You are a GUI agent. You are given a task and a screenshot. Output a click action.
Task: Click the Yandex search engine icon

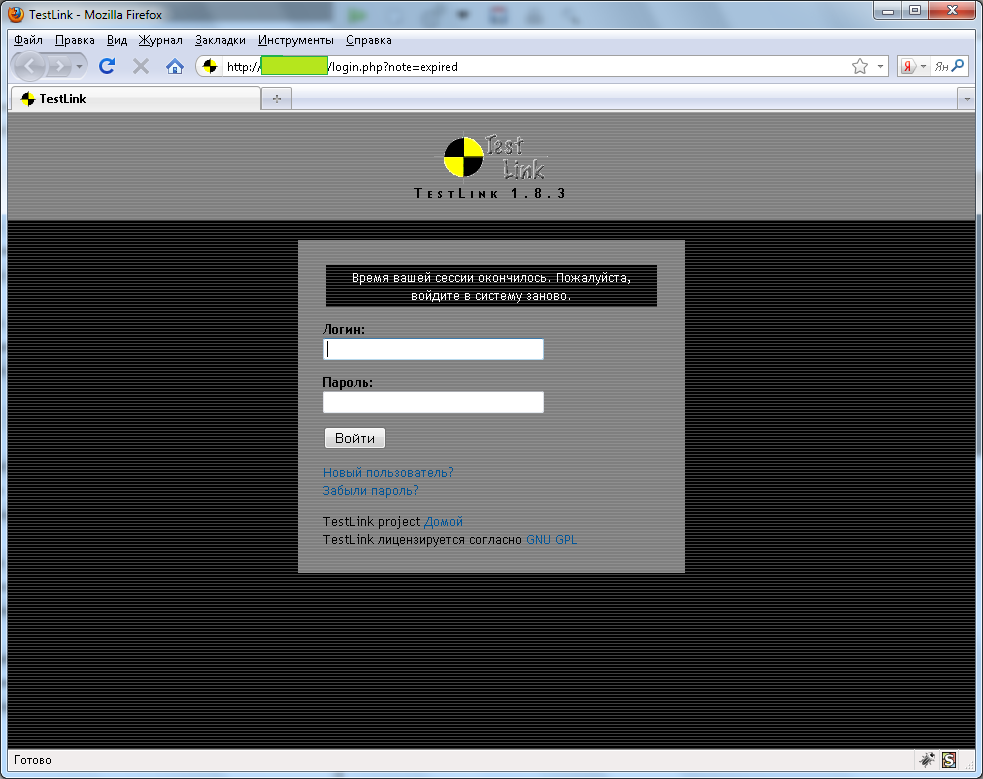[907, 66]
